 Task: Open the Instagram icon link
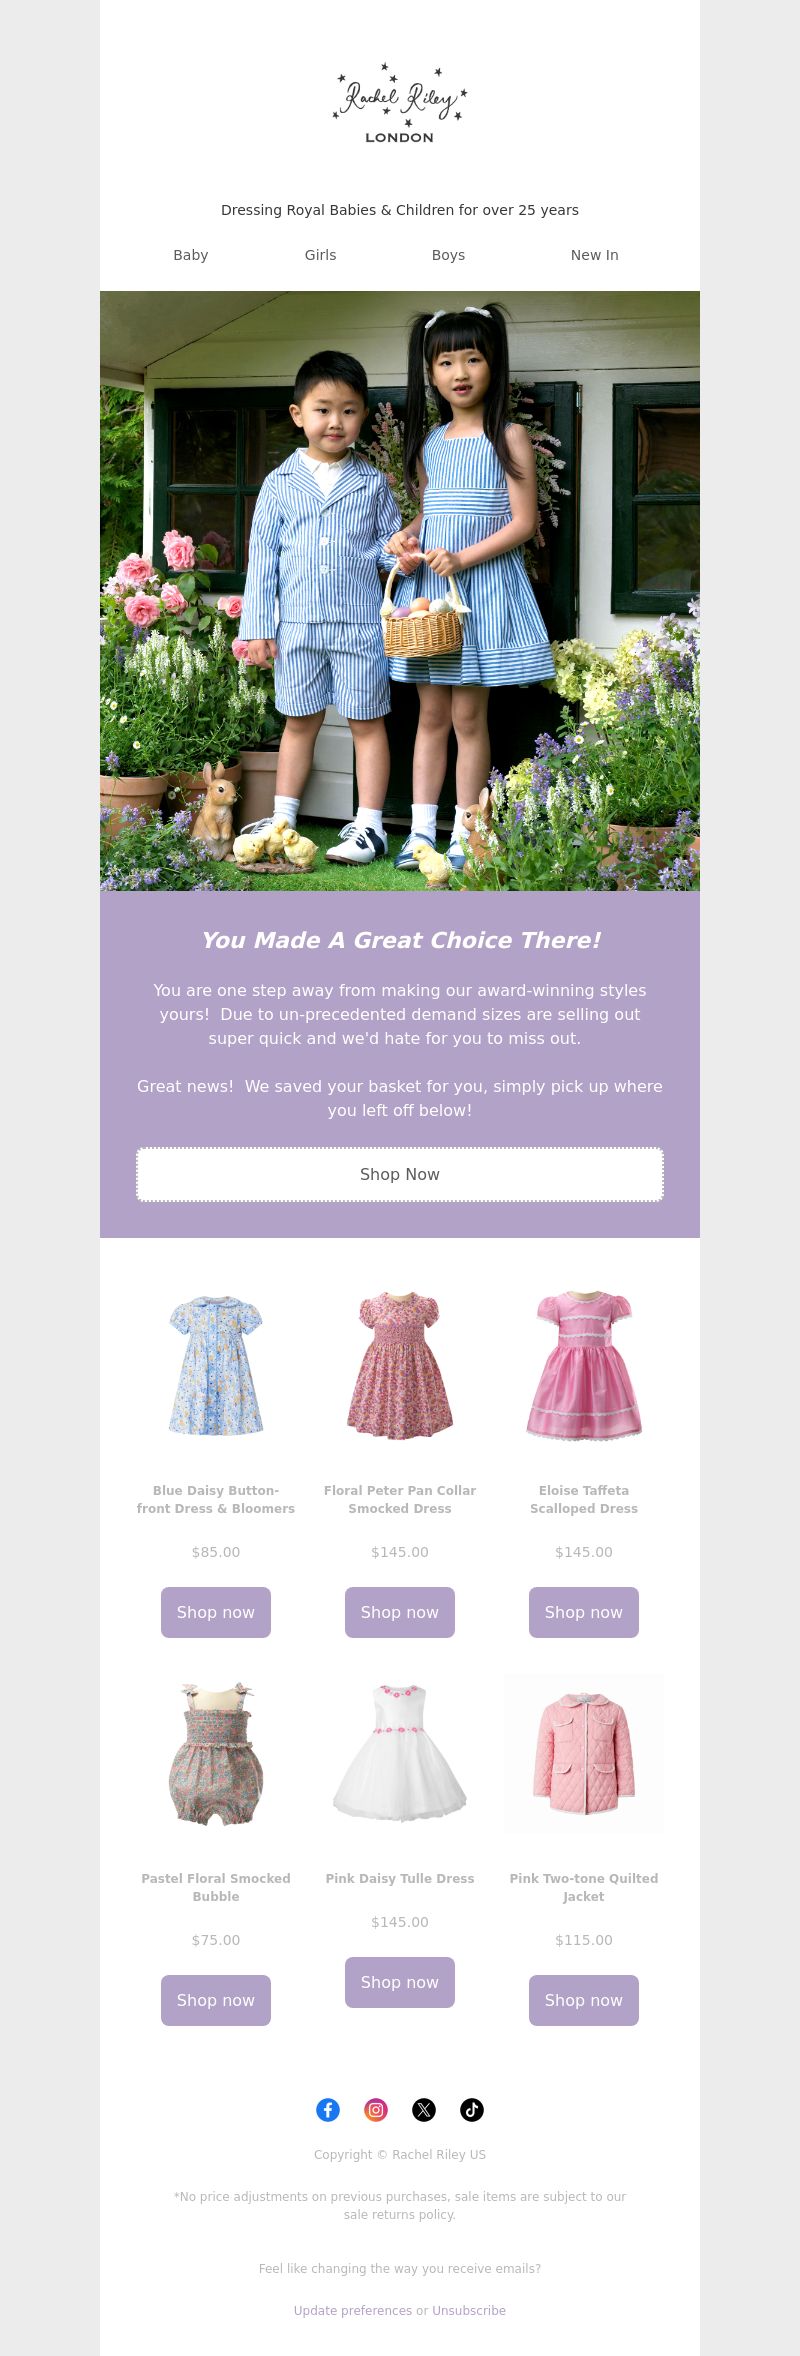coord(376,2110)
